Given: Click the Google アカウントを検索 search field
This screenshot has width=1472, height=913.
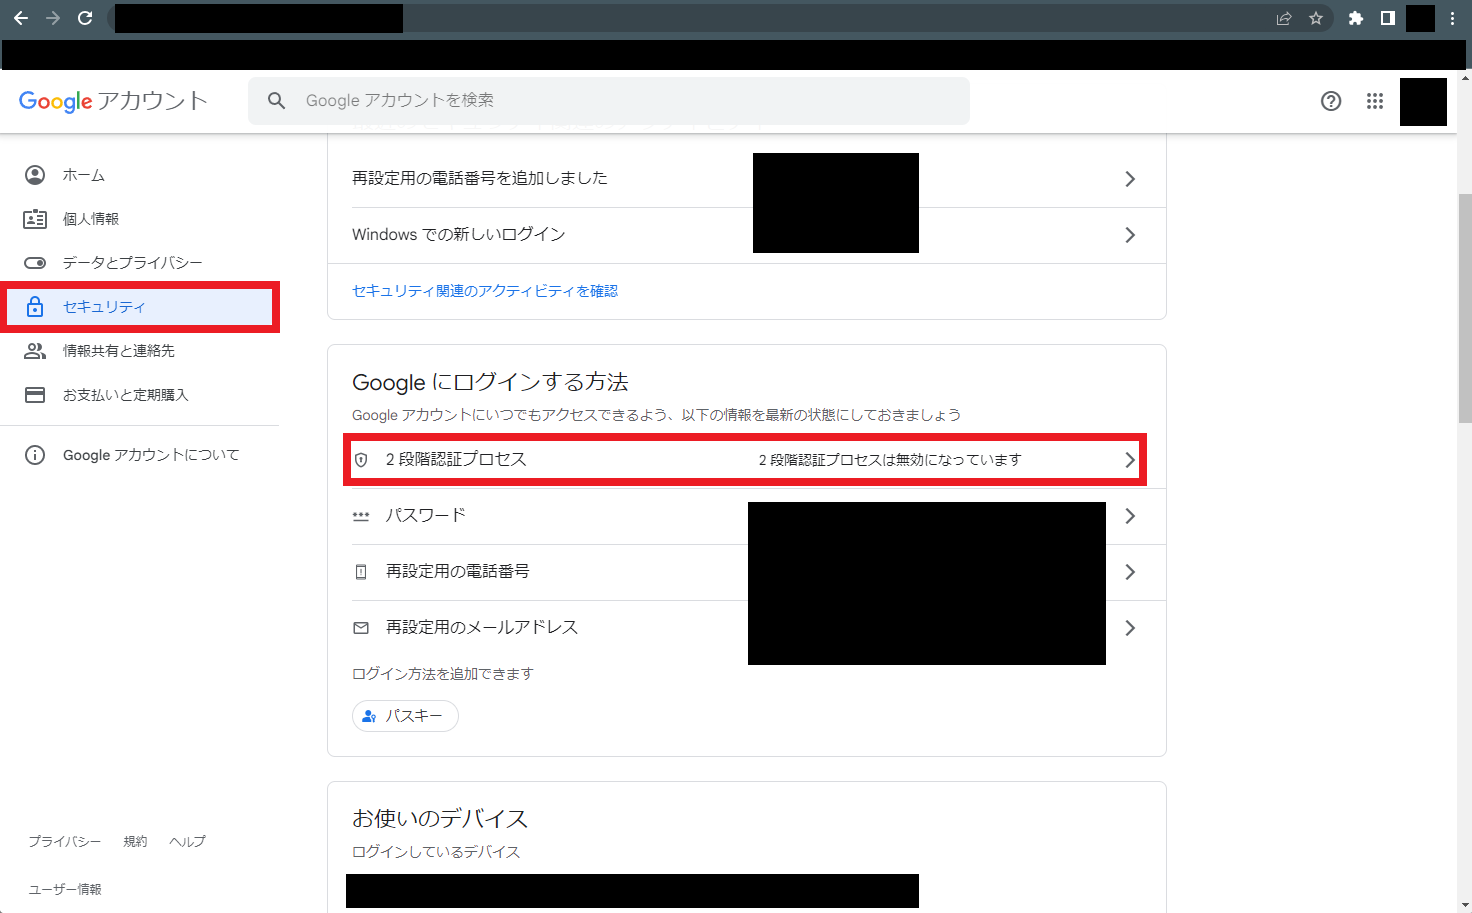Looking at the screenshot, I should click(609, 101).
